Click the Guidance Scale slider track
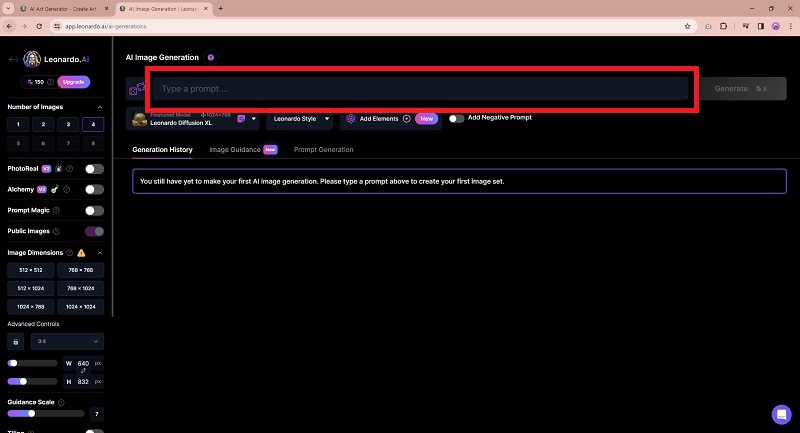The image size is (800, 433). point(46,414)
